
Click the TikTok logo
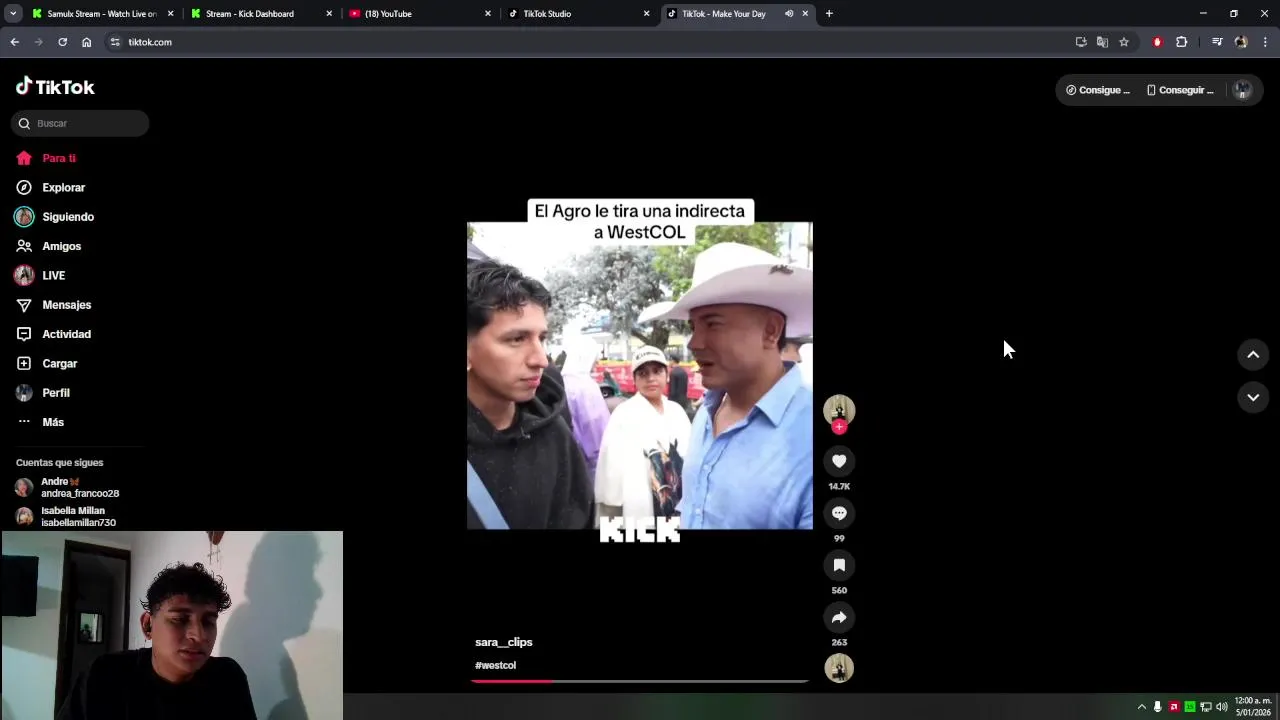pos(55,87)
